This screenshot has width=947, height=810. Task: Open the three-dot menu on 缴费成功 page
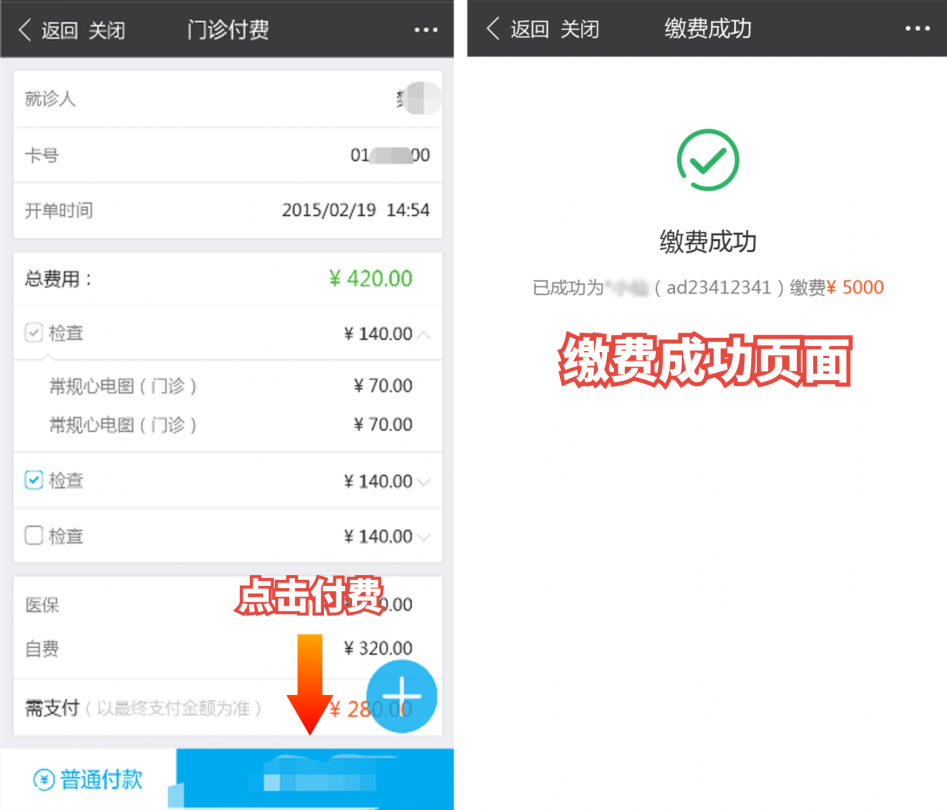917,28
